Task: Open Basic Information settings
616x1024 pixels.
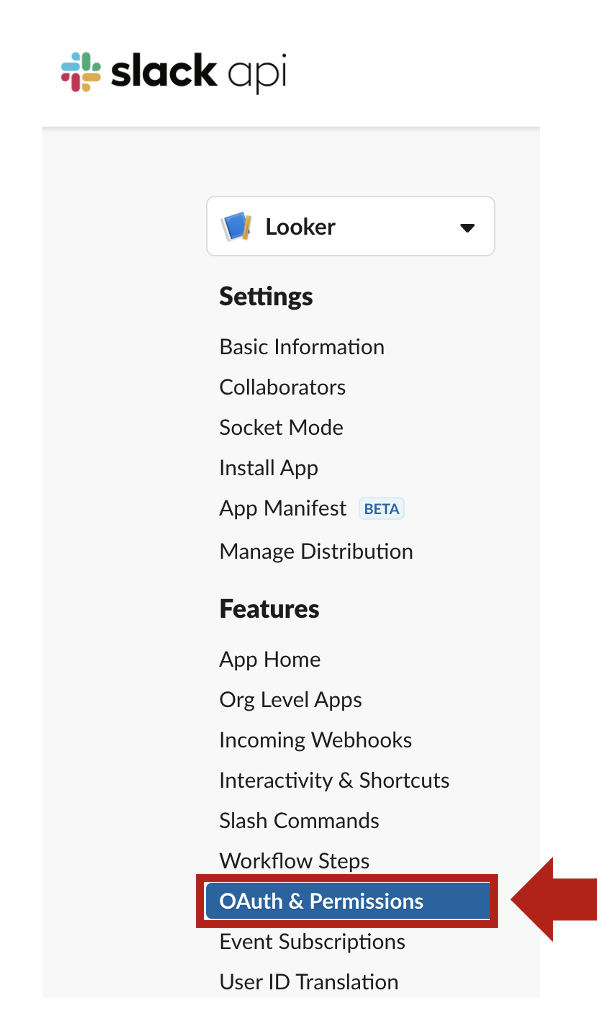Action: pos(302,347)
